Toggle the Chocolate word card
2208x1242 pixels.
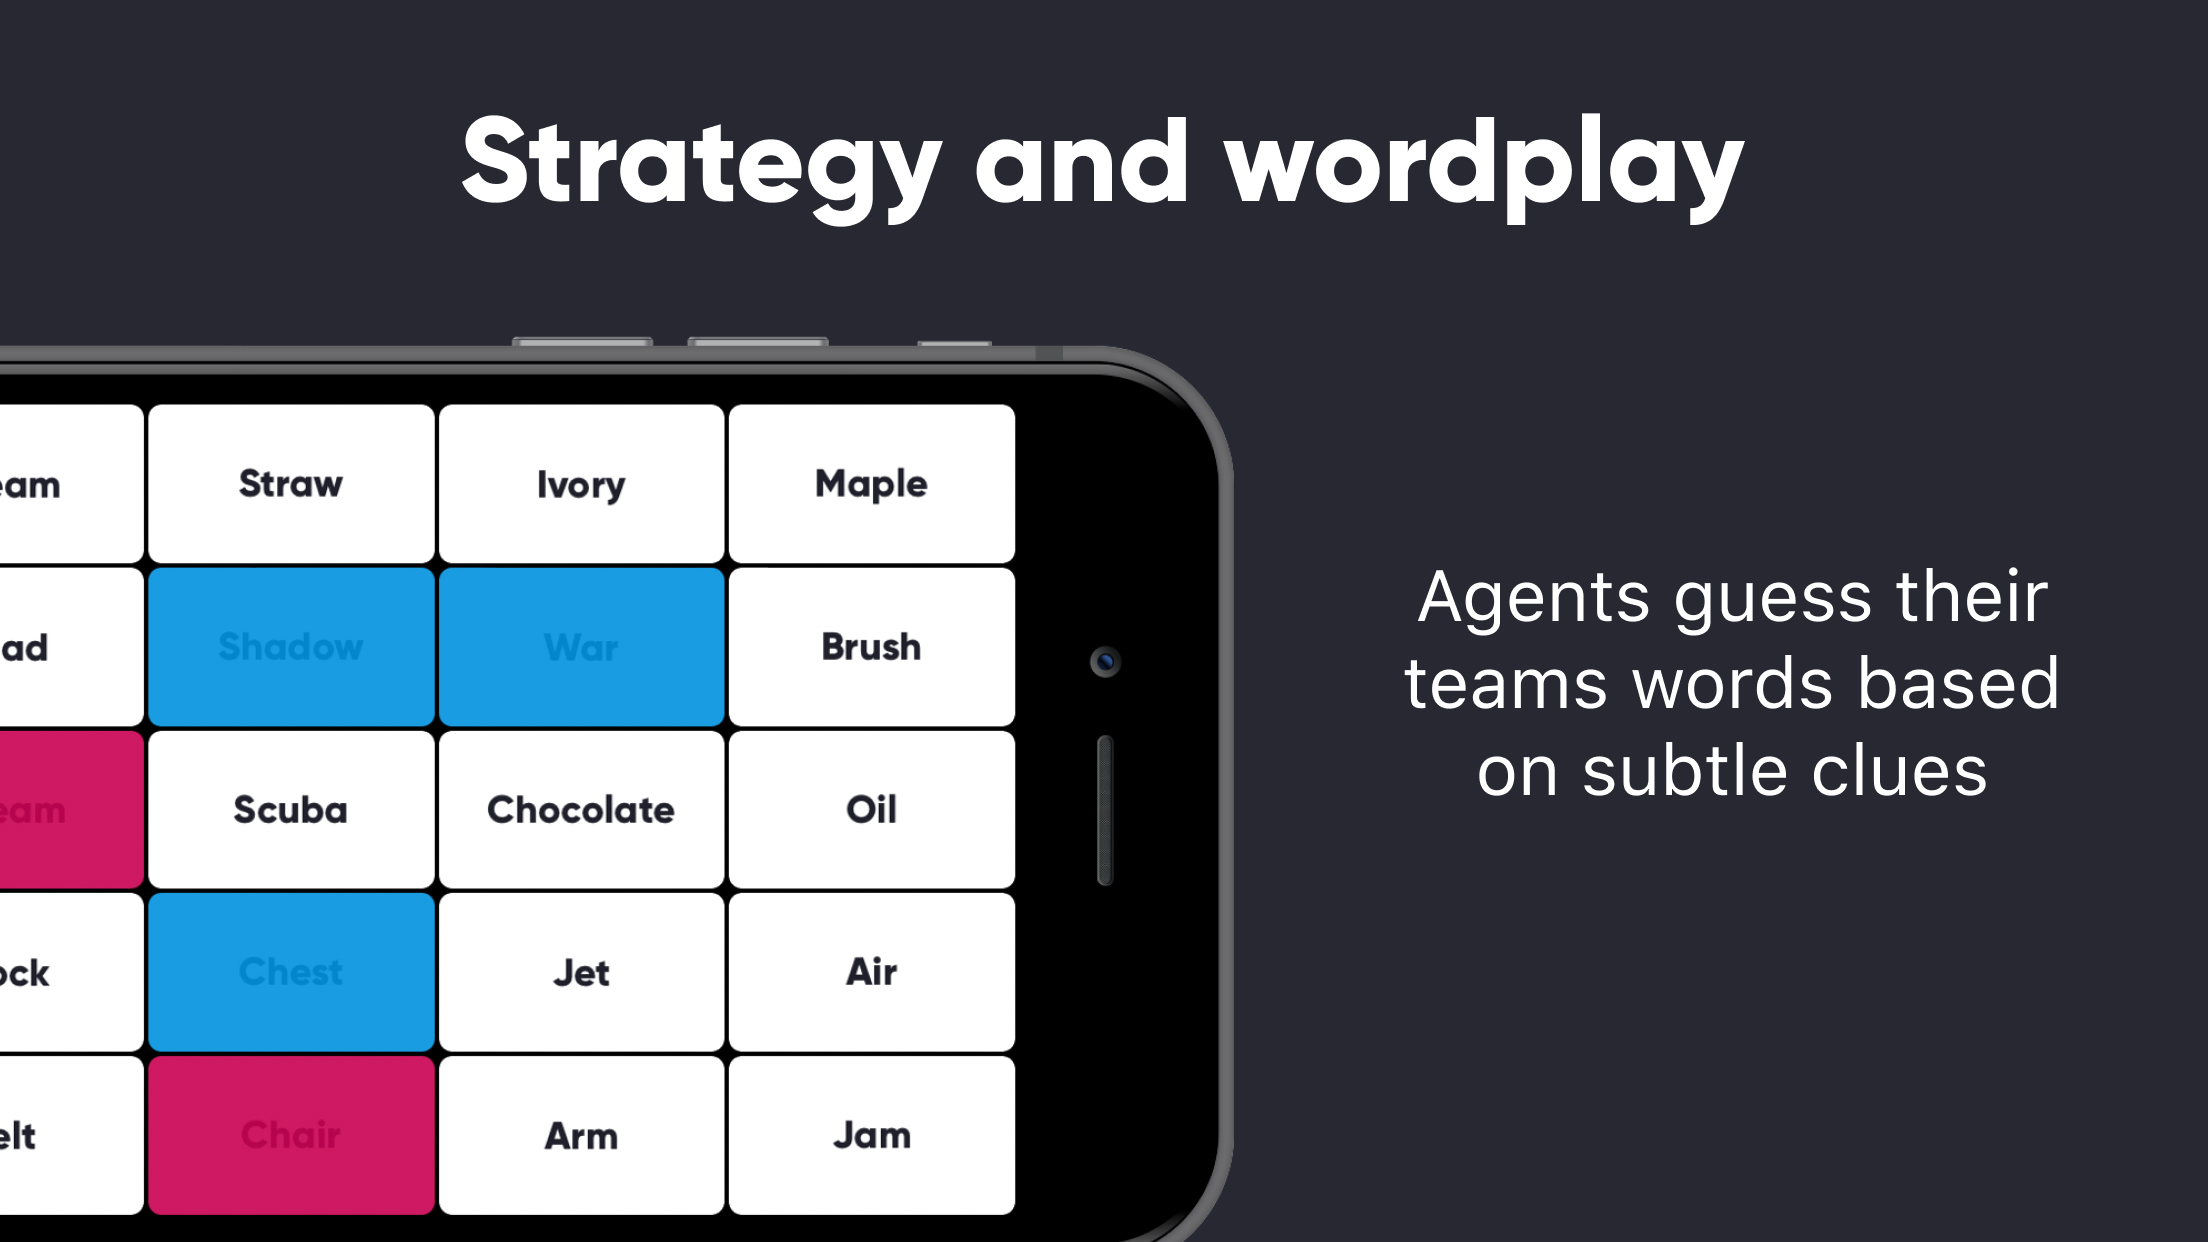point(579,810)
